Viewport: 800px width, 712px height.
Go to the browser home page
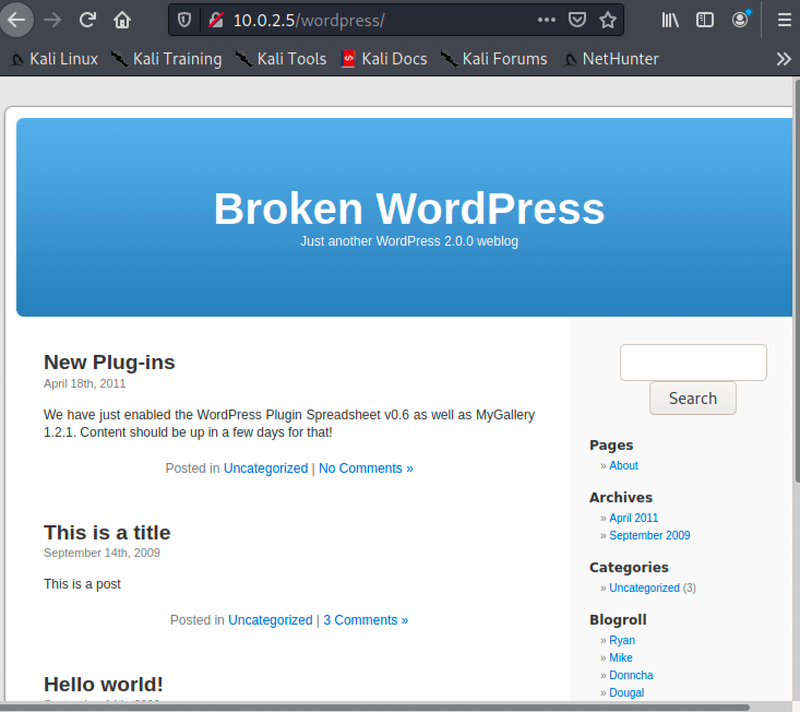coord(122,20)
